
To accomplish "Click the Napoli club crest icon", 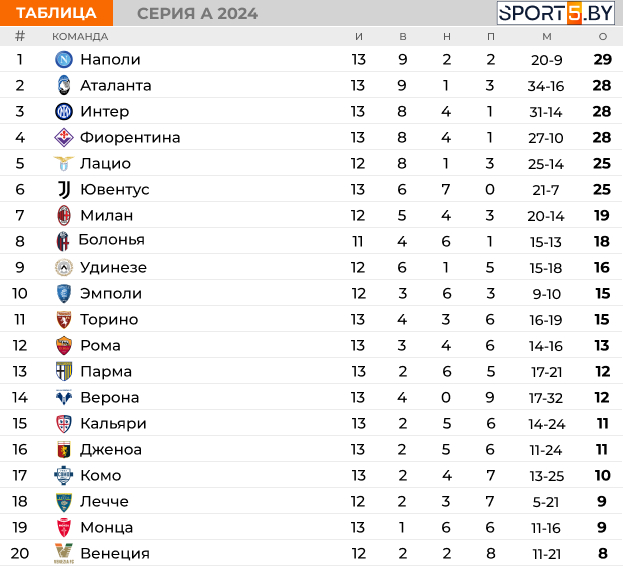I will click(x=64, y=60).
